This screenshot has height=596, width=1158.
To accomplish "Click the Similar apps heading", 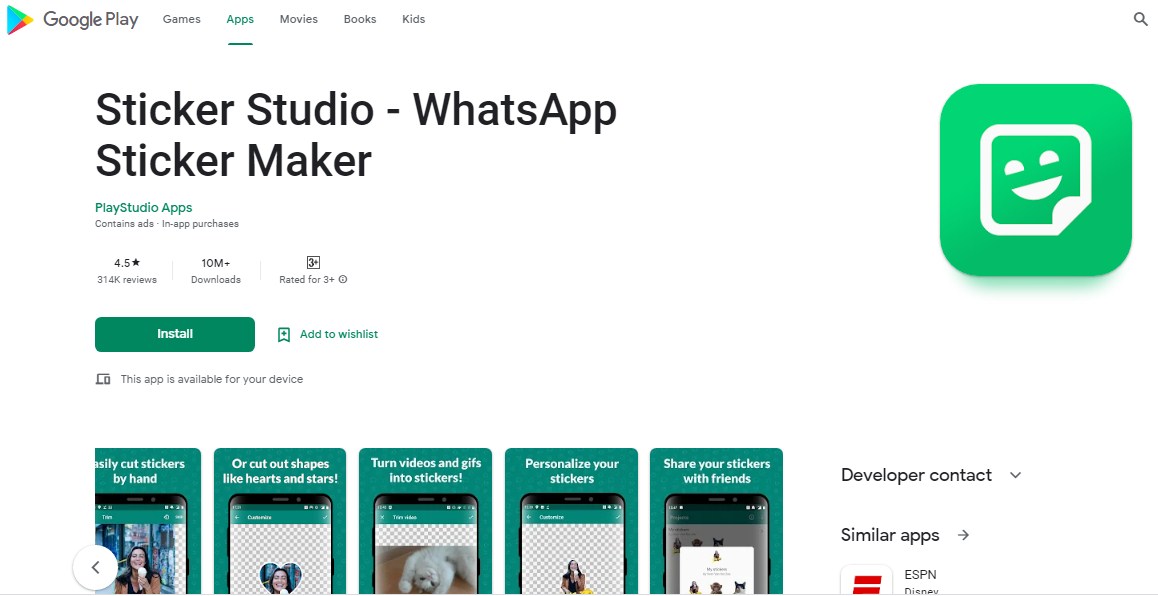I will pyautogui.click(x=890, y=535).
